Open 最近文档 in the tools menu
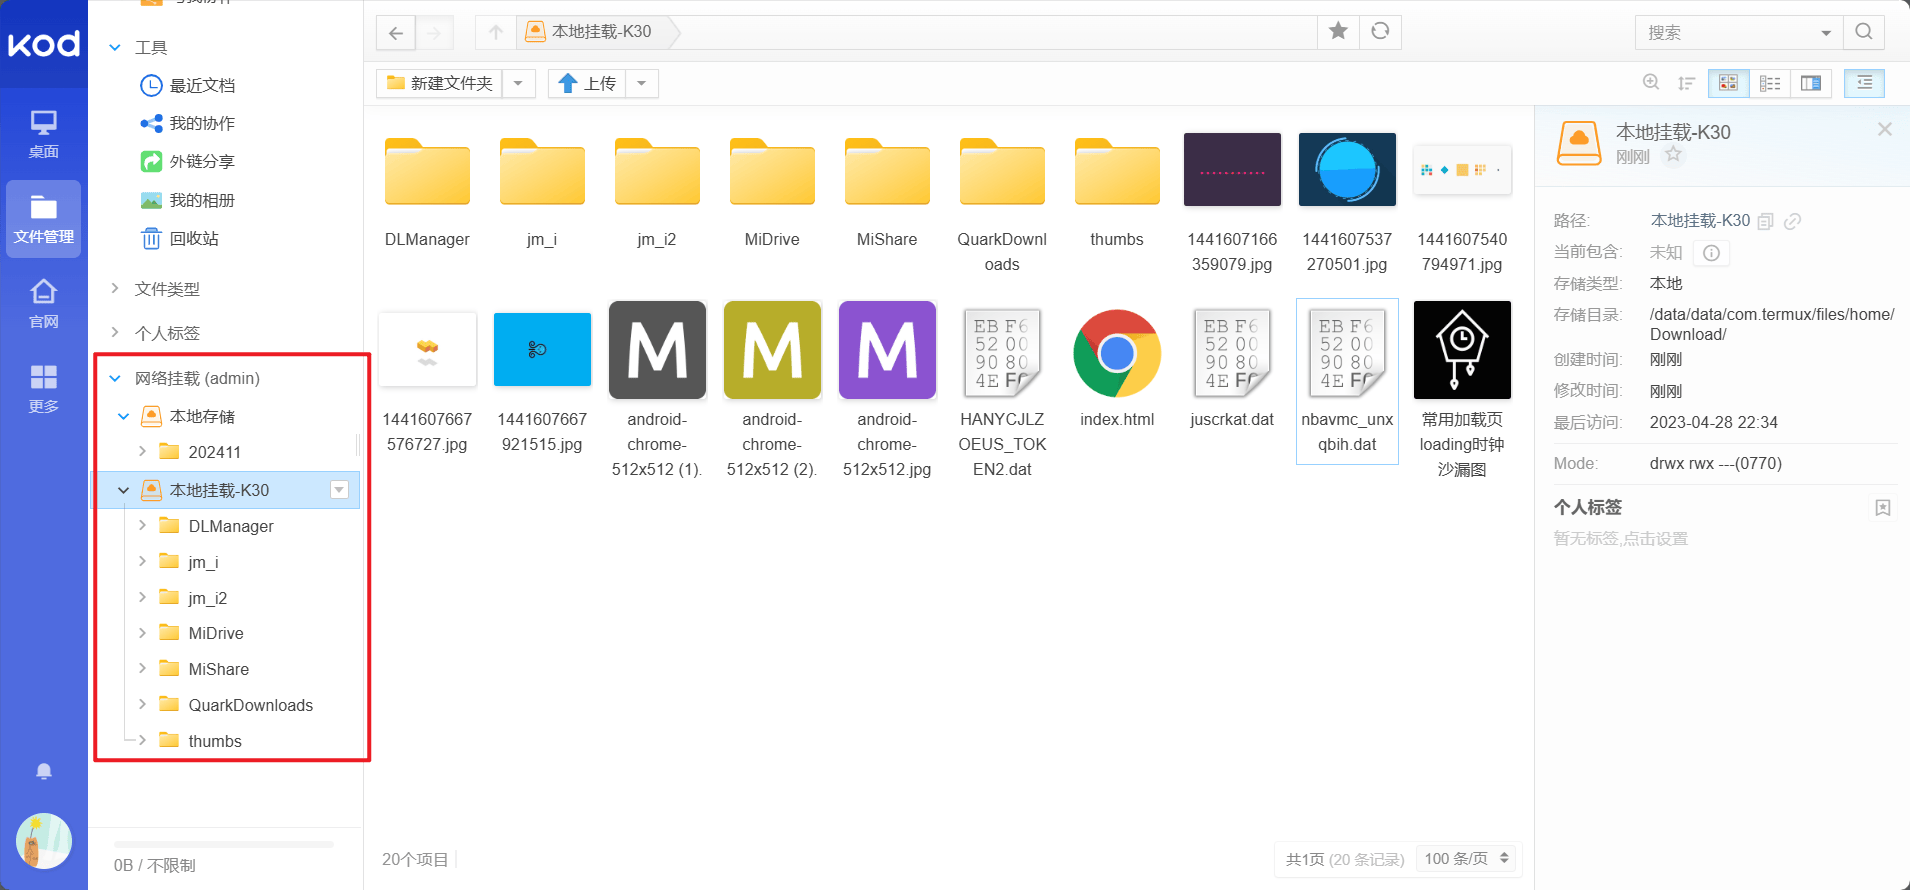Screen dimensions: 1910x890 (201, 86)
